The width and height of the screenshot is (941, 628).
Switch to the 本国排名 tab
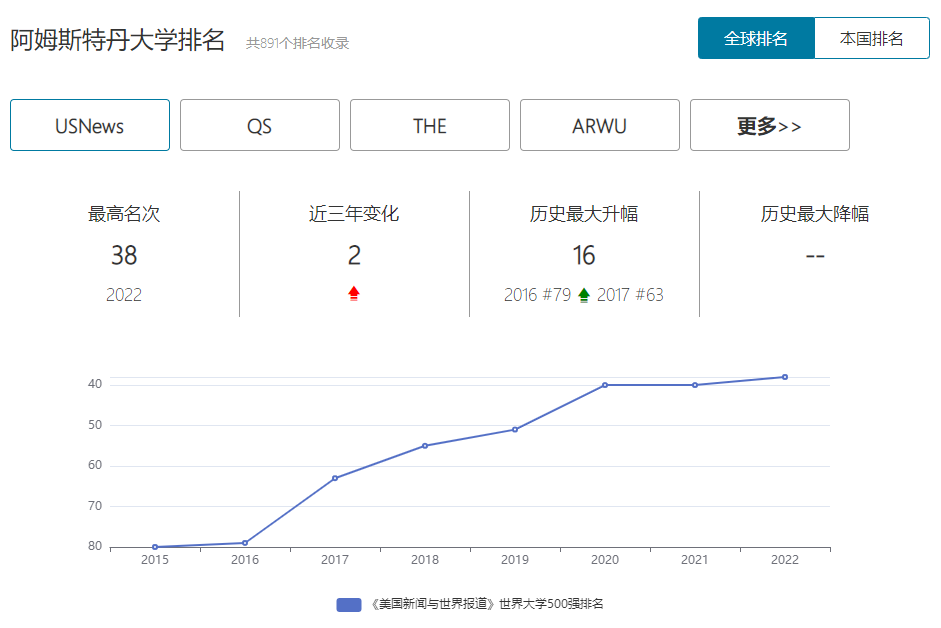click(x=872, y=37)
